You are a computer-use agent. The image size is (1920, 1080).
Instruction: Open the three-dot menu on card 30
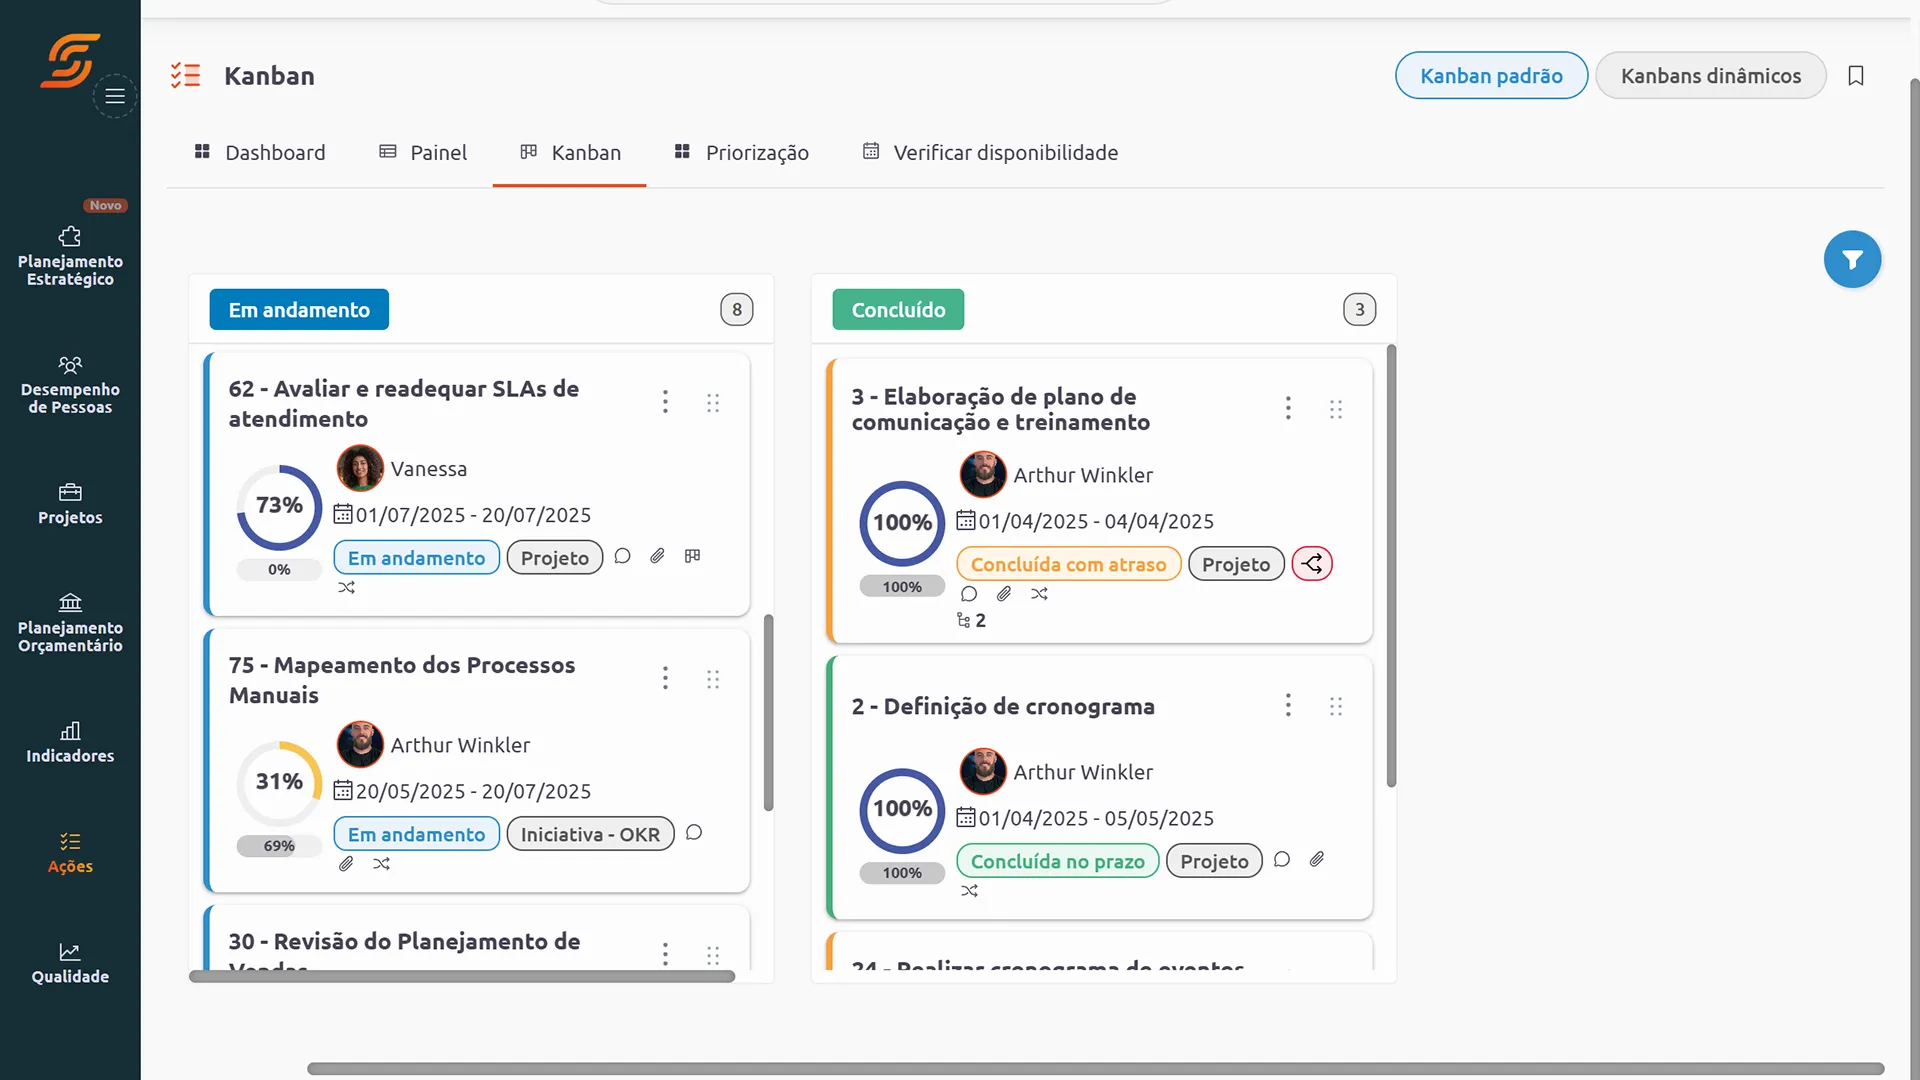click(665, 953)
